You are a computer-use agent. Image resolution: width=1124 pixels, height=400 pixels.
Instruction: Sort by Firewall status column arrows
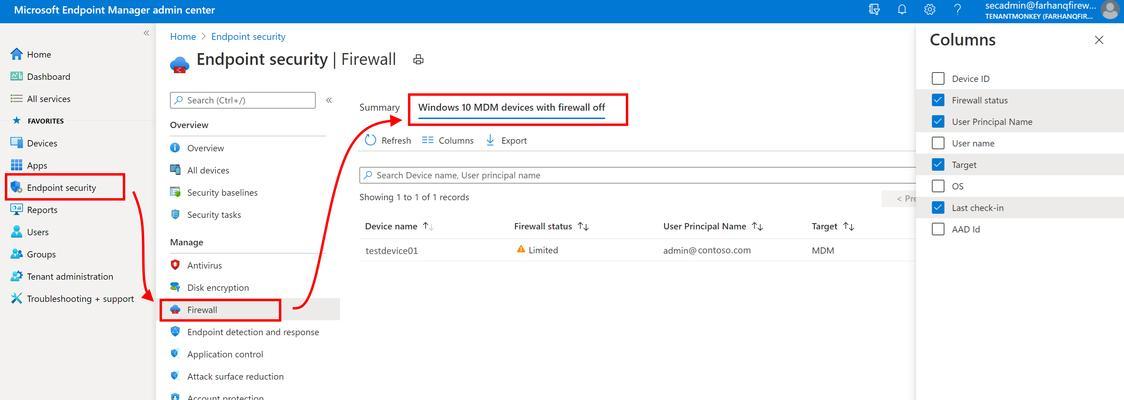pyautogui.click(x=583, y=227)
